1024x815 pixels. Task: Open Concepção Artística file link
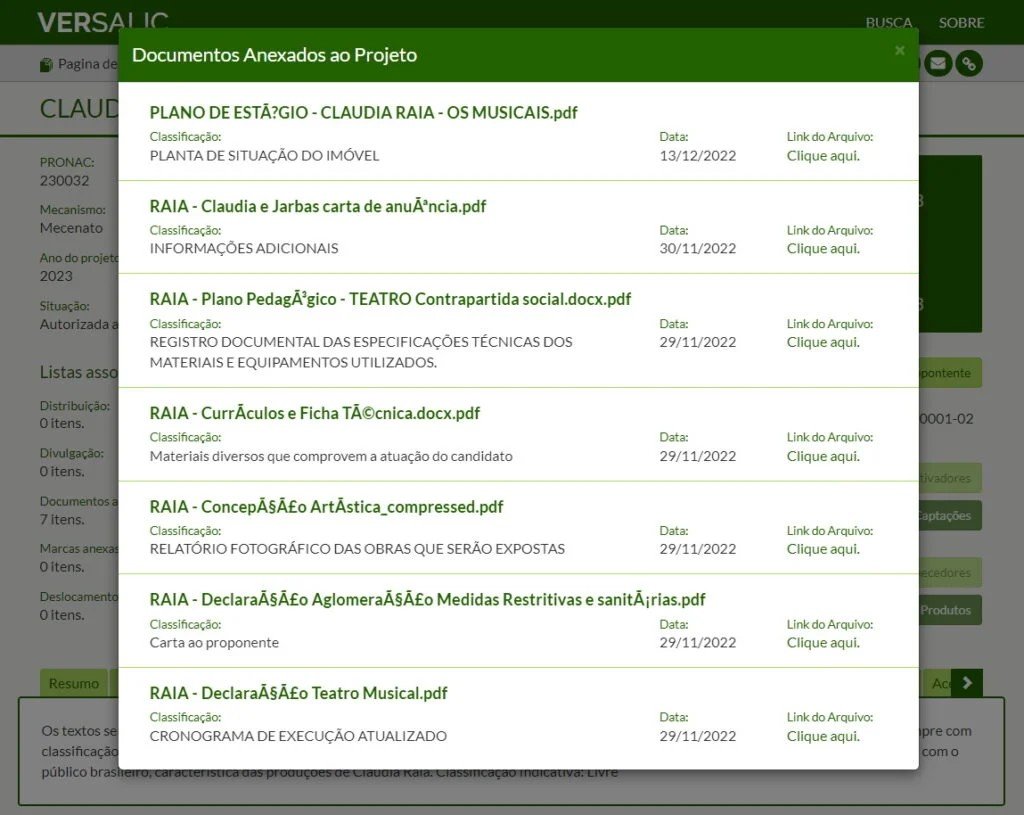(822, 549)
